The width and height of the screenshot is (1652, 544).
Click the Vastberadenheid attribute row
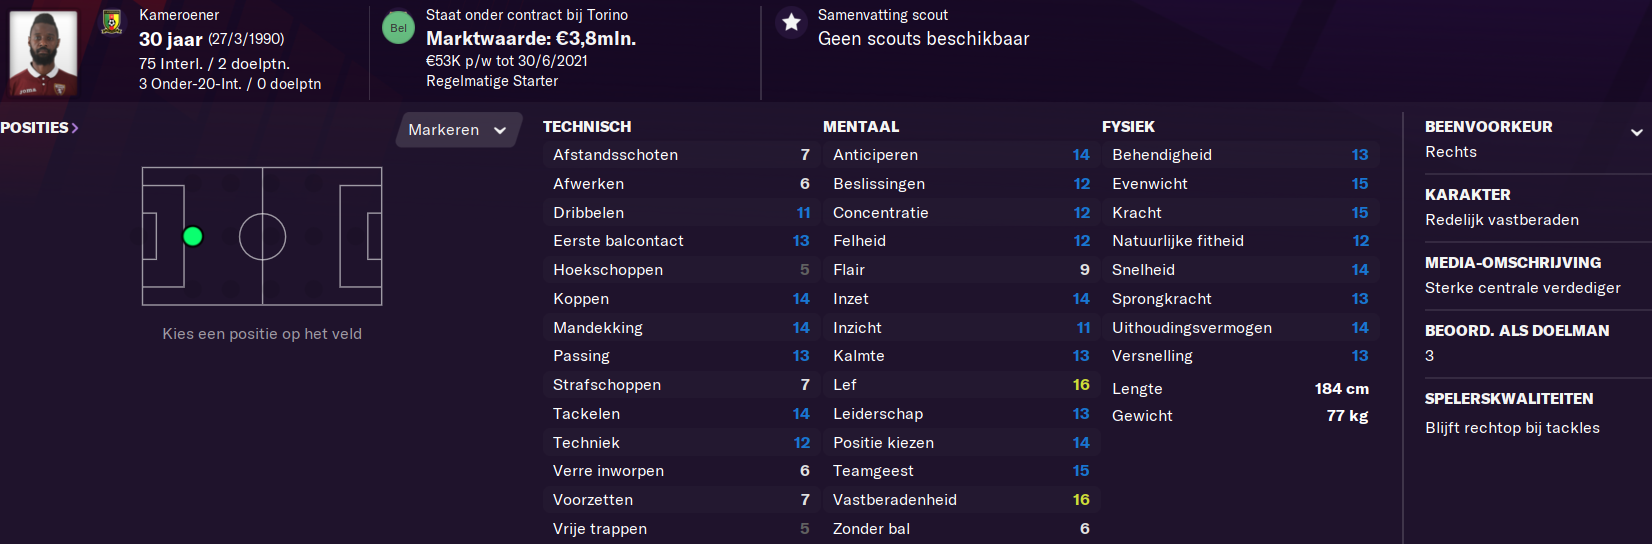961,500
